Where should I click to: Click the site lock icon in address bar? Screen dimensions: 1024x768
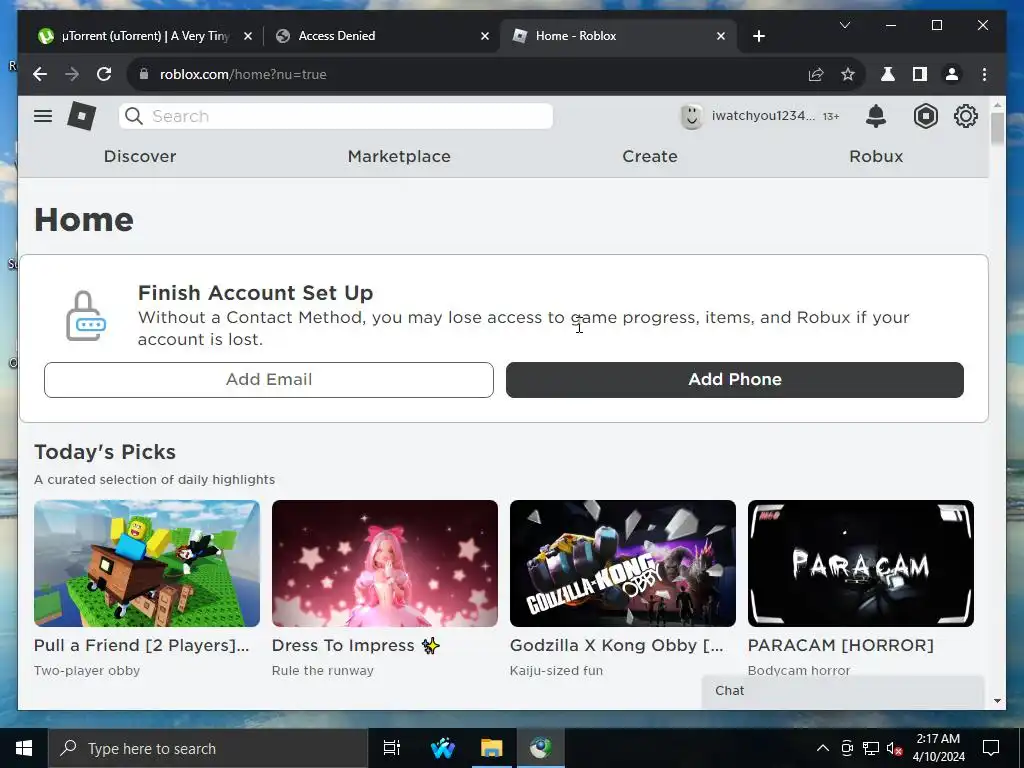[x=144, y=74]
